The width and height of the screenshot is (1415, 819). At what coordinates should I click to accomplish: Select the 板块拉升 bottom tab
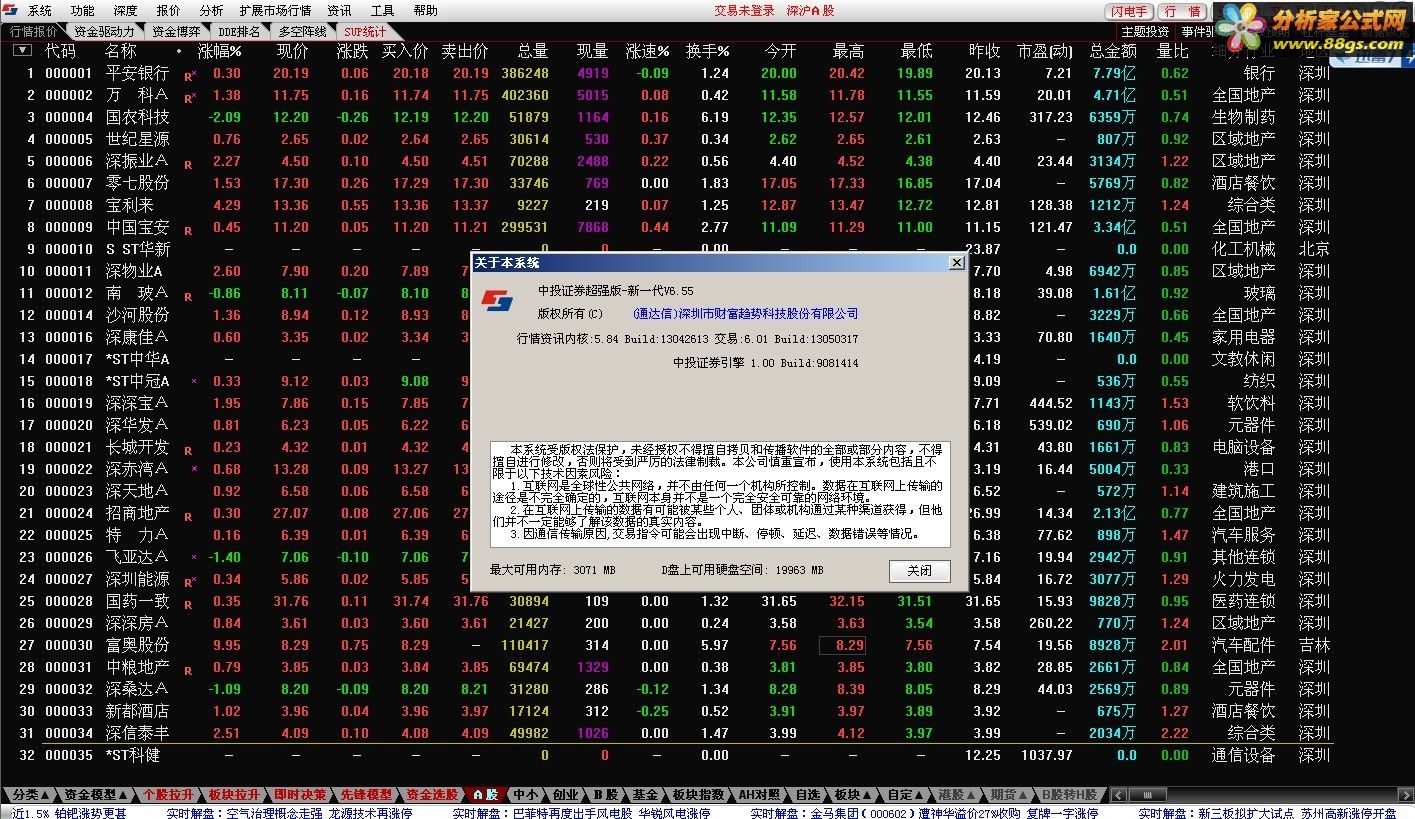[x=233, y=795]
